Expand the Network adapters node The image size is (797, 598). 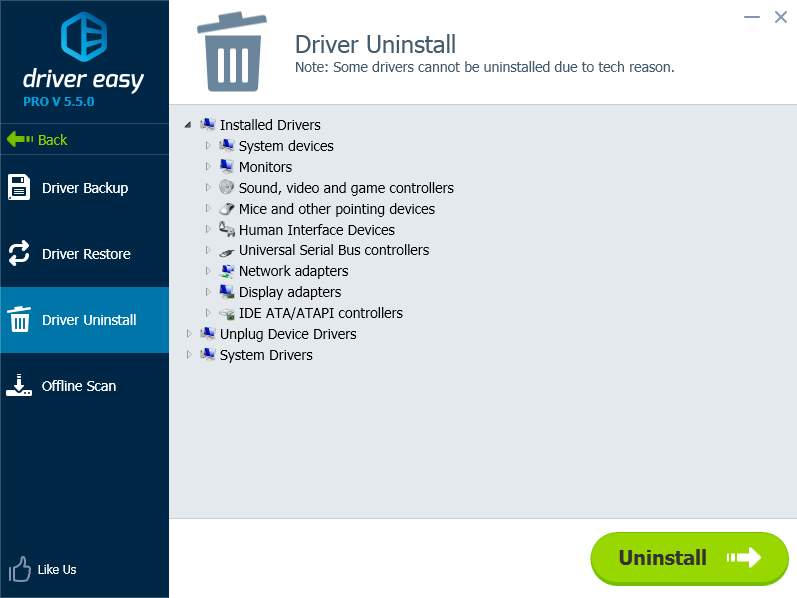[208, 271]
